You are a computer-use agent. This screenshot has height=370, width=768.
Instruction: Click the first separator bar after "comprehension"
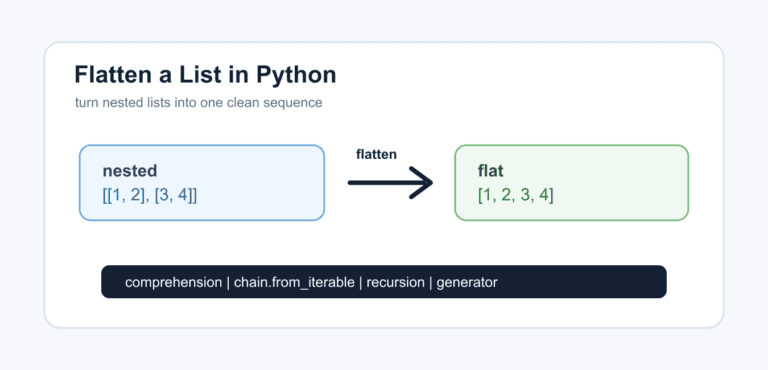pos(228,283)
